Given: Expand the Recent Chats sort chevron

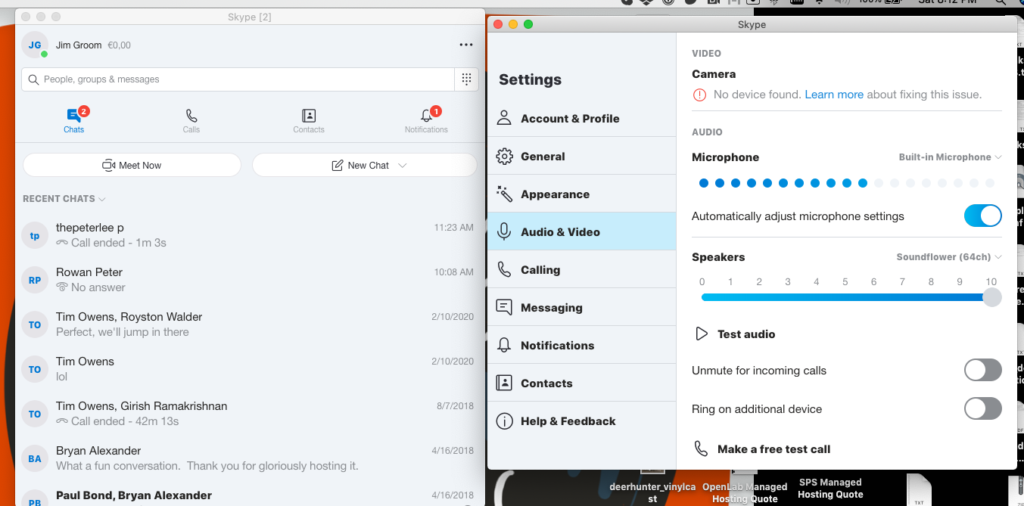Looking at the screenshot, I should coord(103,199).
